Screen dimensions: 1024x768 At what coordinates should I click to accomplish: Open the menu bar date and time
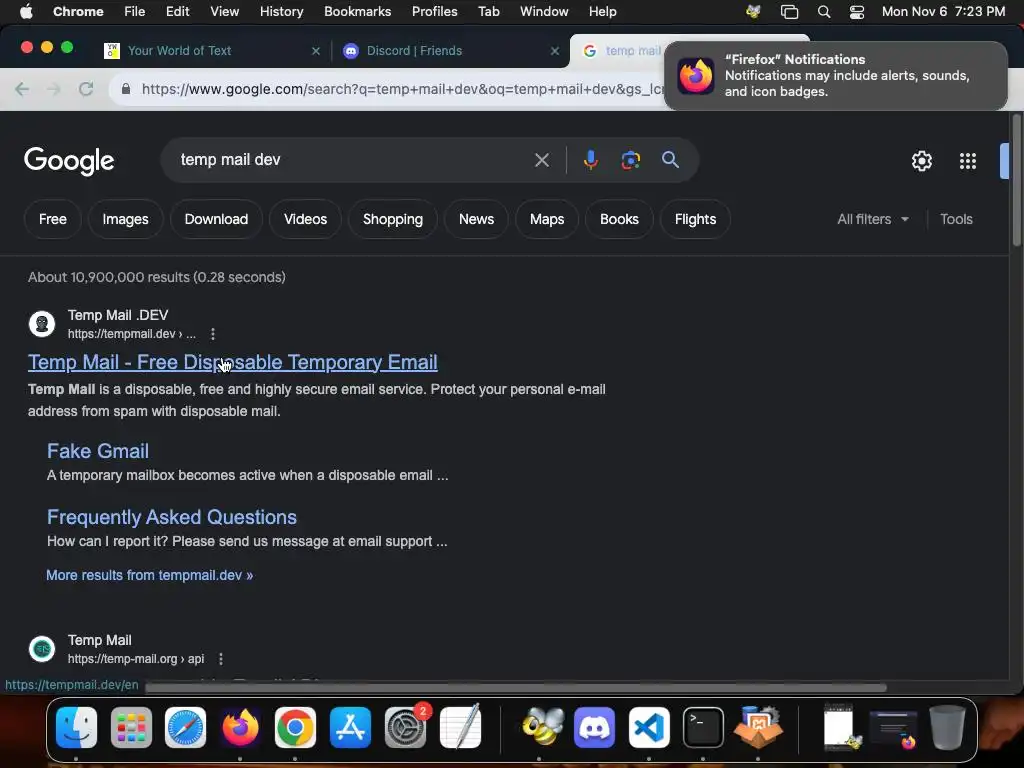tap(943, 12)
